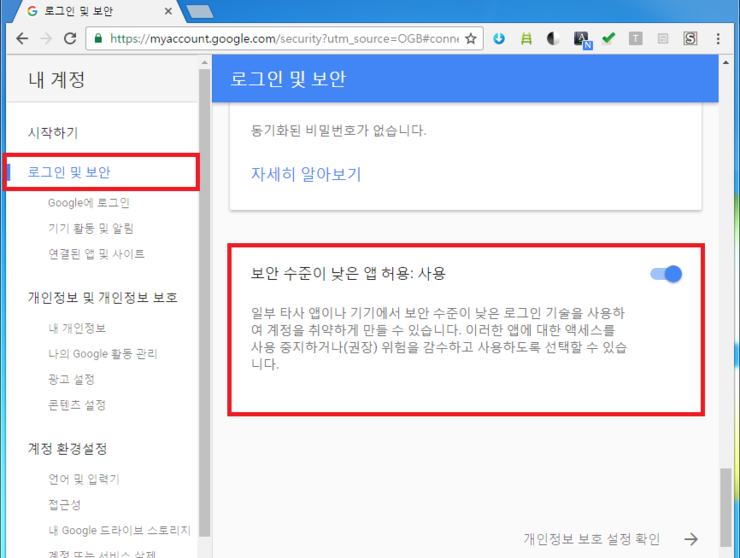This screenshot has height=558, width=740.
Task: Click the main page scrollbar thumb
Action: [x=726, y=507]
